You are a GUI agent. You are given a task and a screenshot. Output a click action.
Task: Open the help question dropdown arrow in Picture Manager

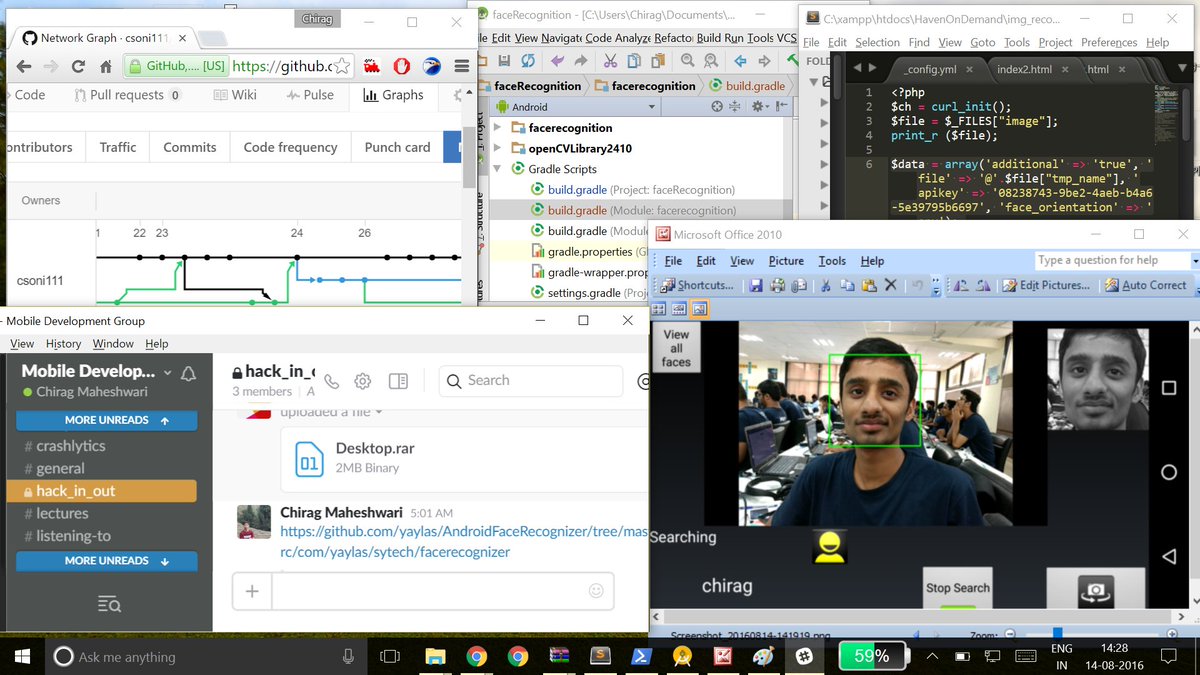1194,260
